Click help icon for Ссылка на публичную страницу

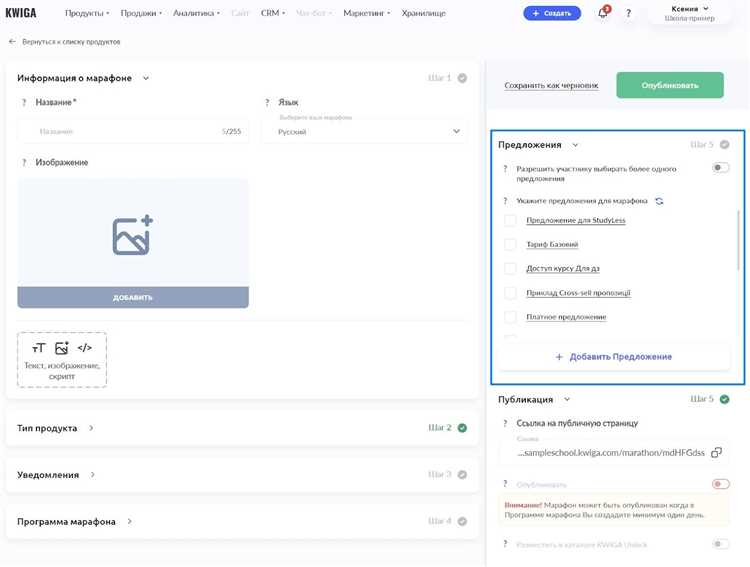click(x=505, y=423)
